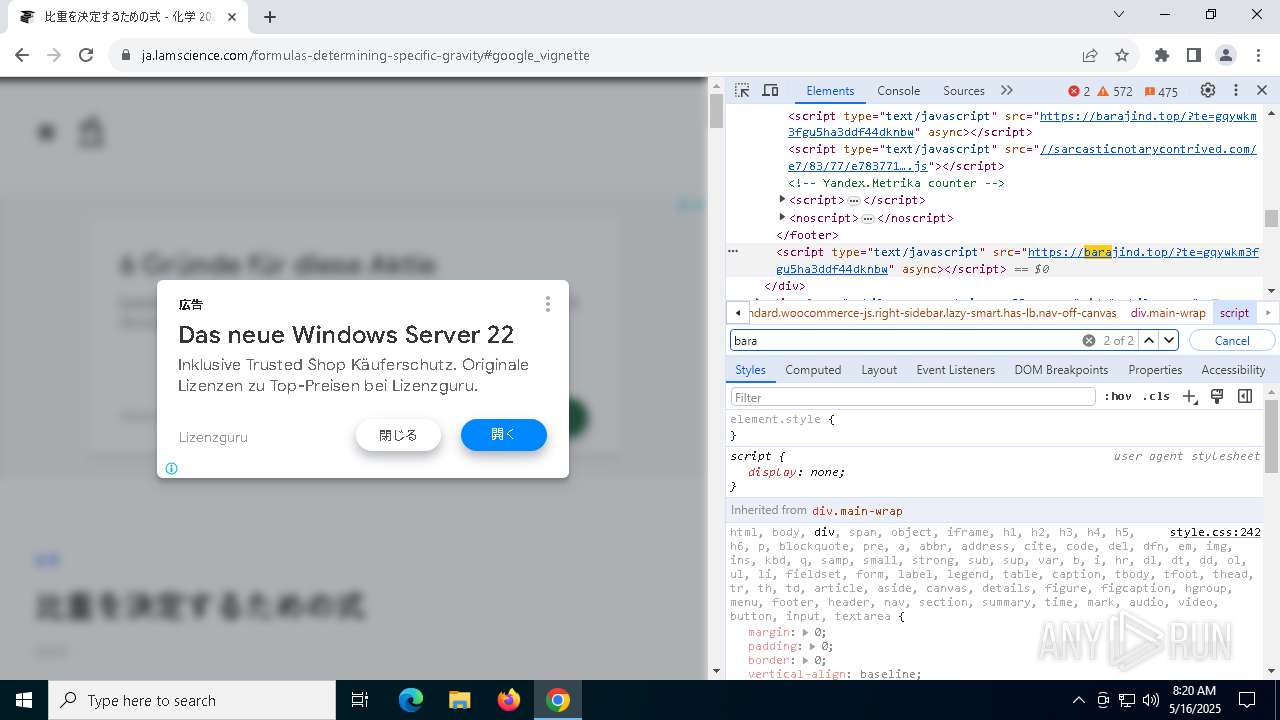Click the 475 issues badge
Image resolution: width=1280 pixels, height=720 pixels.
[1161, 91]
